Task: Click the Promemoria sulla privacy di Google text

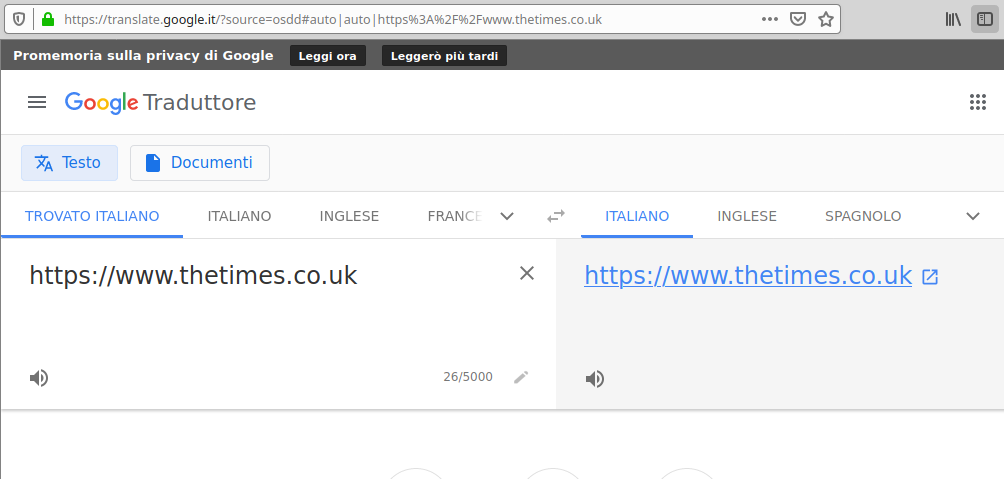Action: (143, 56)
